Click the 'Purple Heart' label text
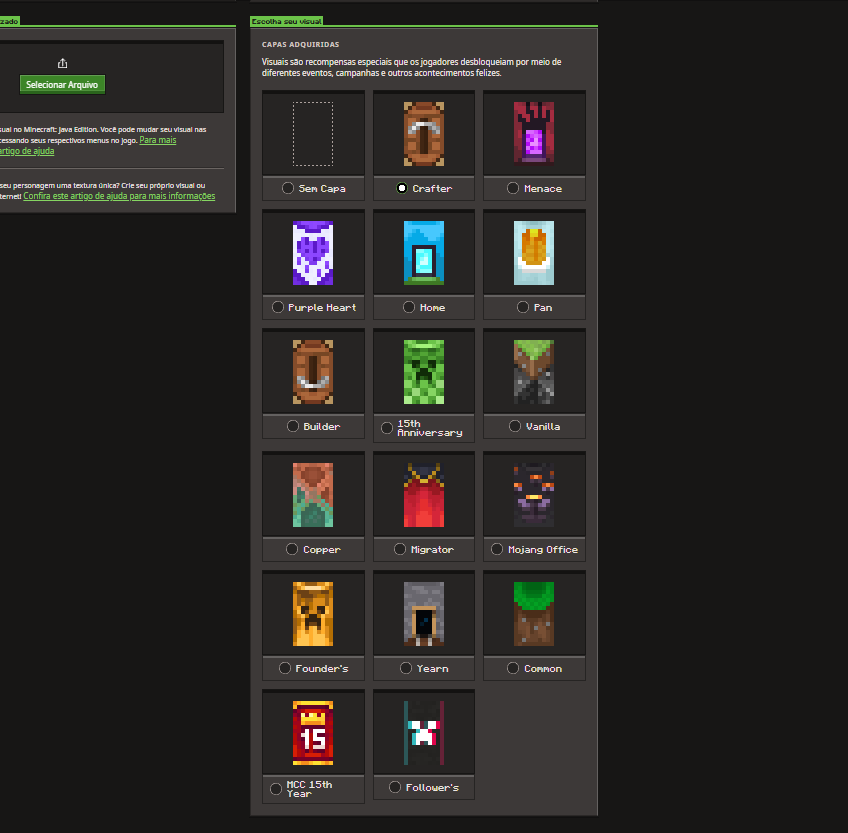The image size is (848, 833). pos(322,308)
